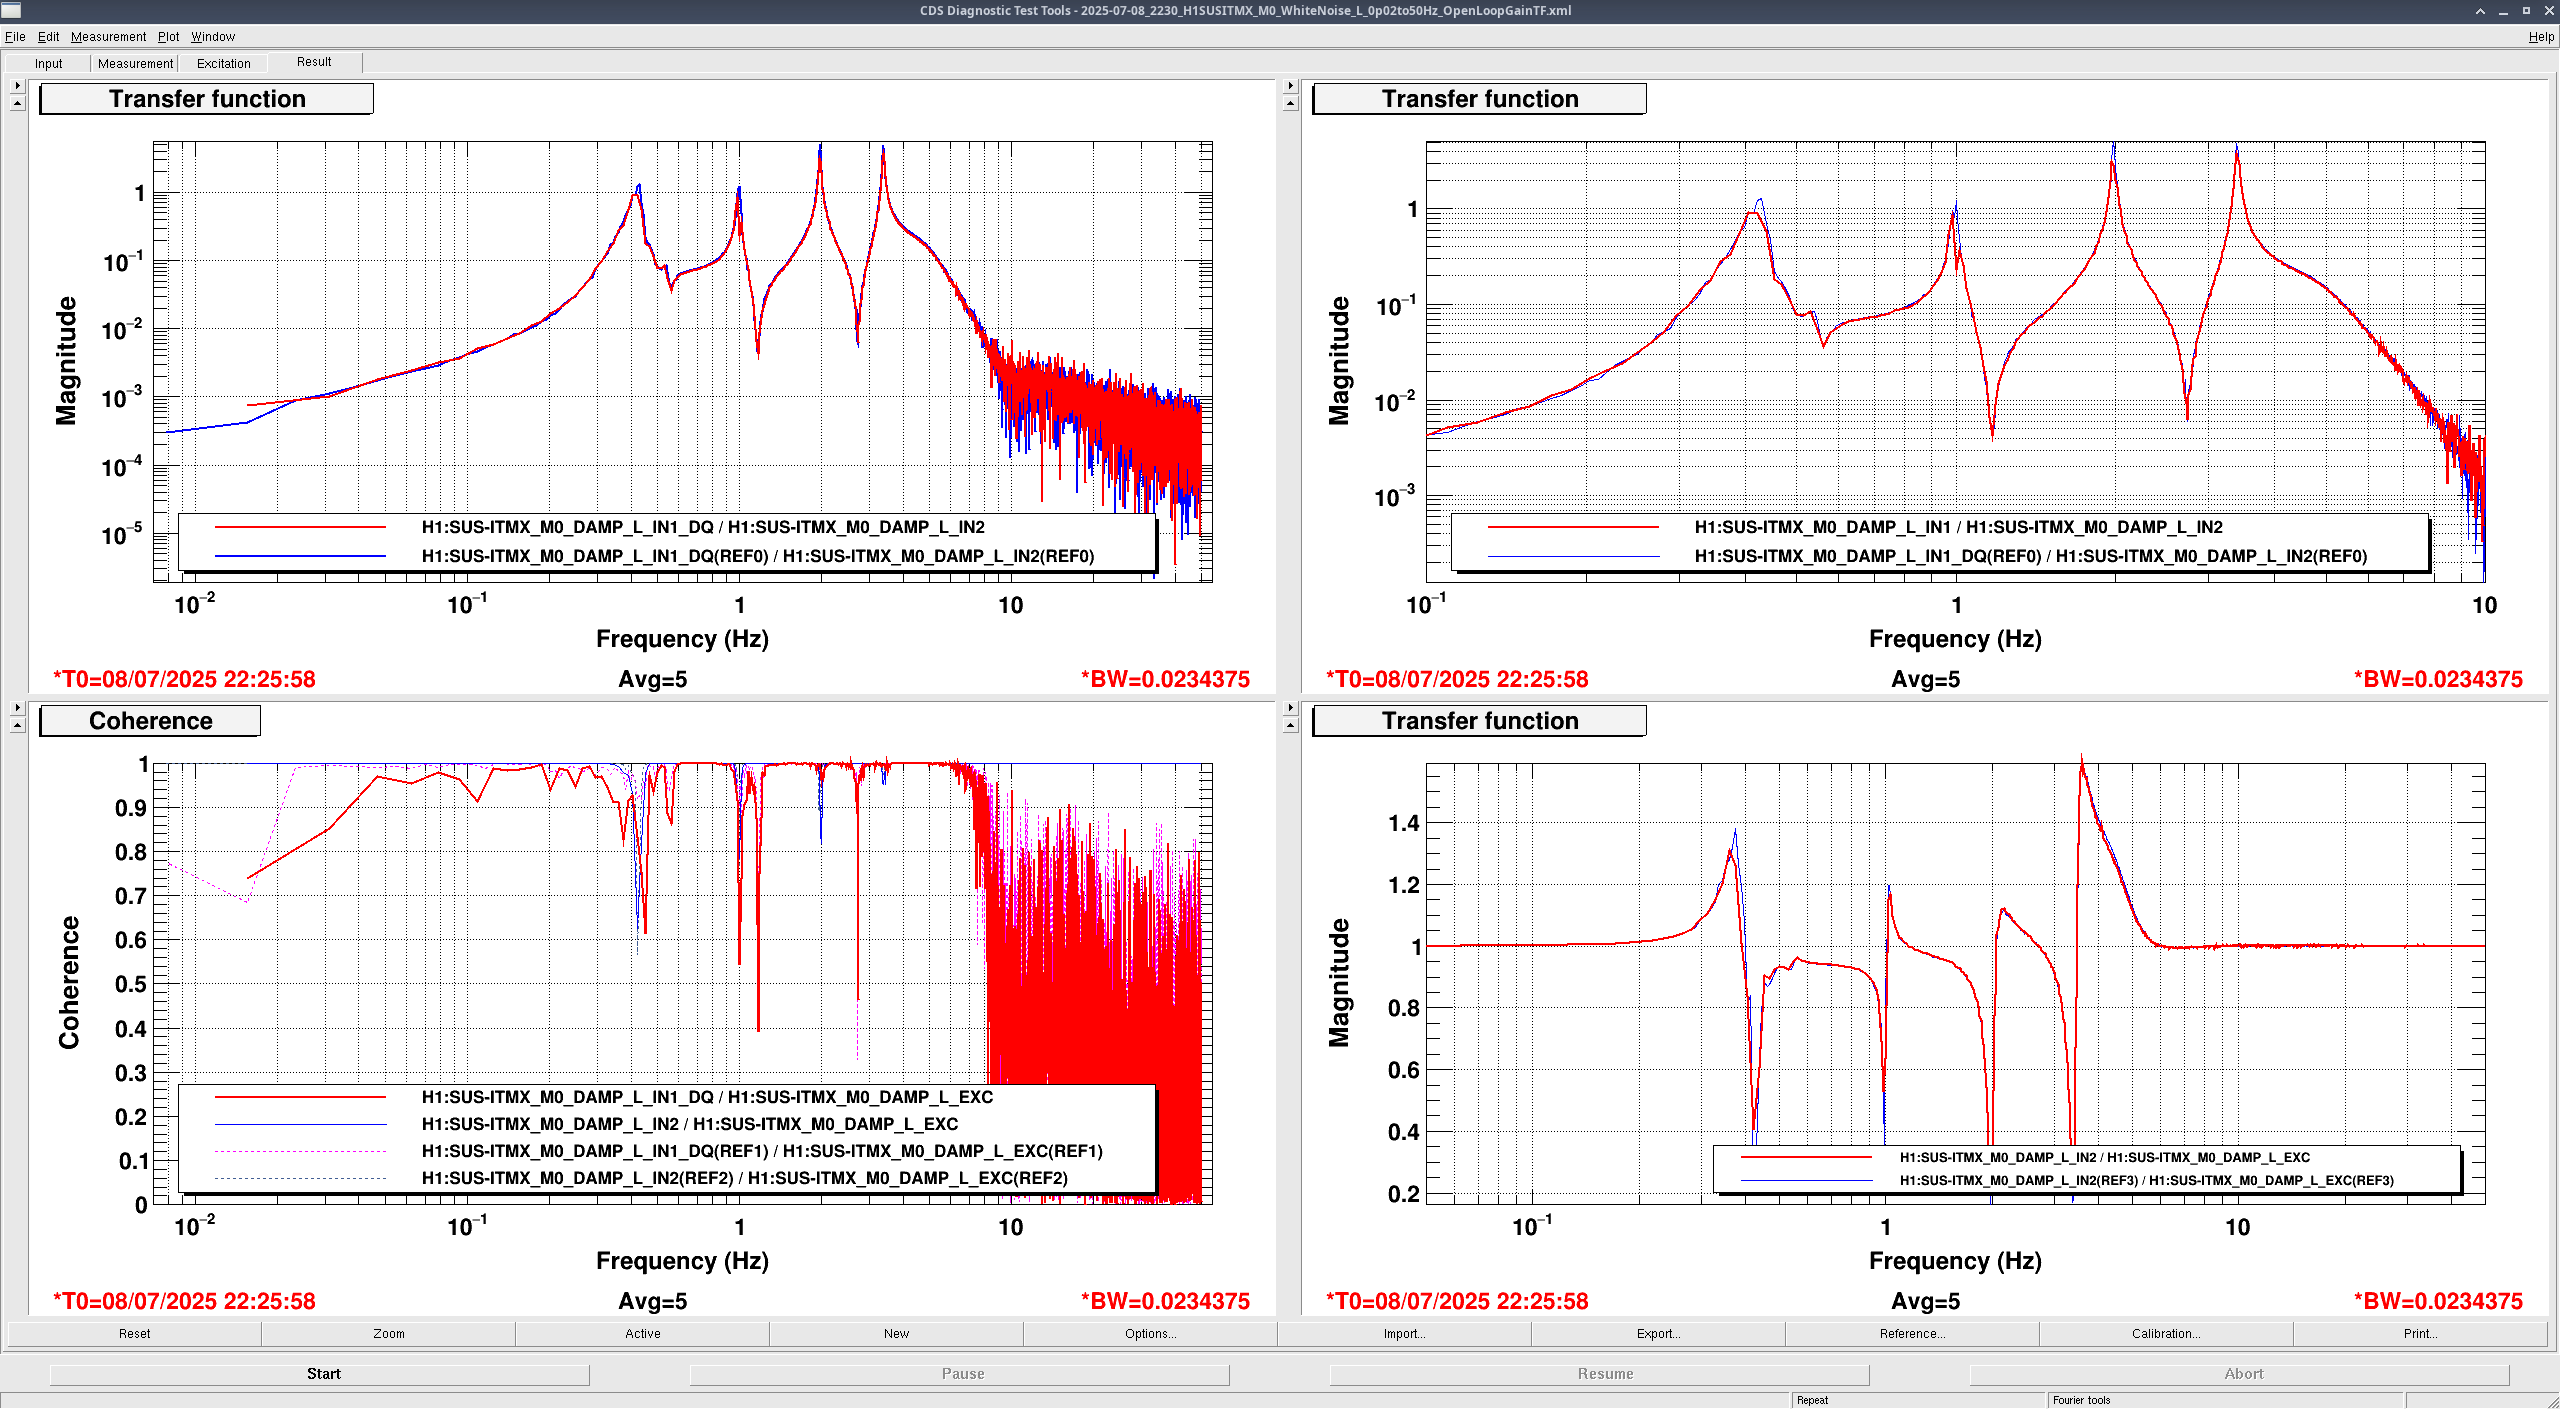Click the up-arrow button beside the bottom-right Transfer function plot
The height and width of the screenshot is (1409, 2560).
(1290, 725)
